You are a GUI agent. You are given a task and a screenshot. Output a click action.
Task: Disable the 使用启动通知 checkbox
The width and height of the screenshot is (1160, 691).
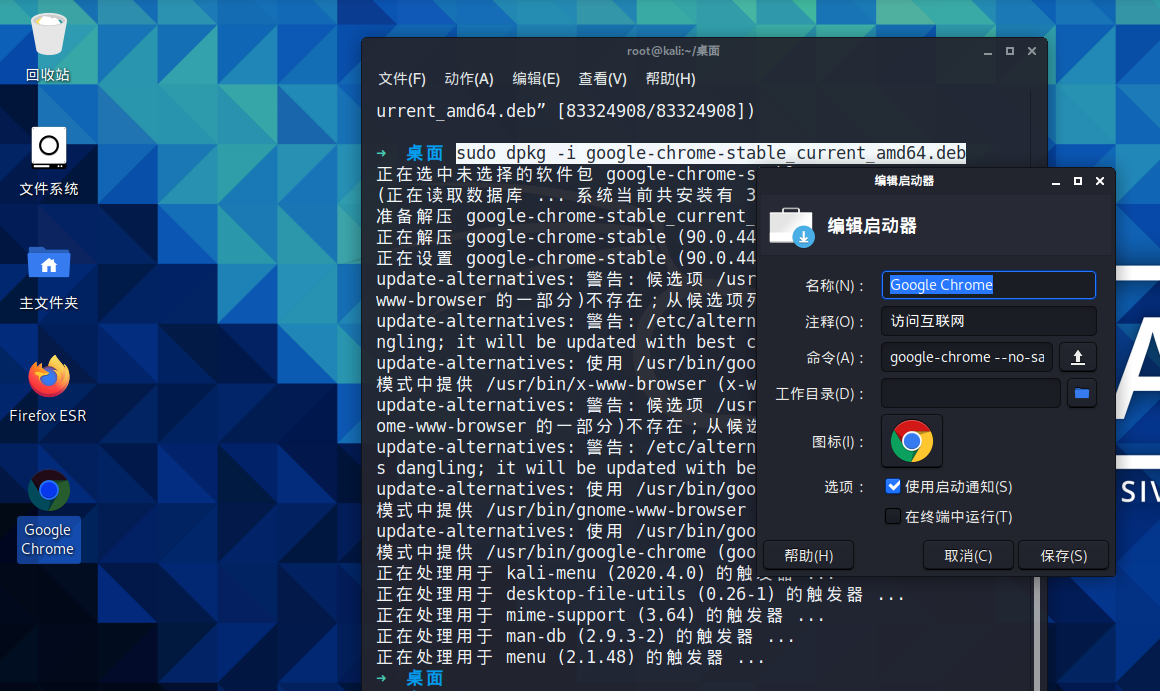point(893,486)
